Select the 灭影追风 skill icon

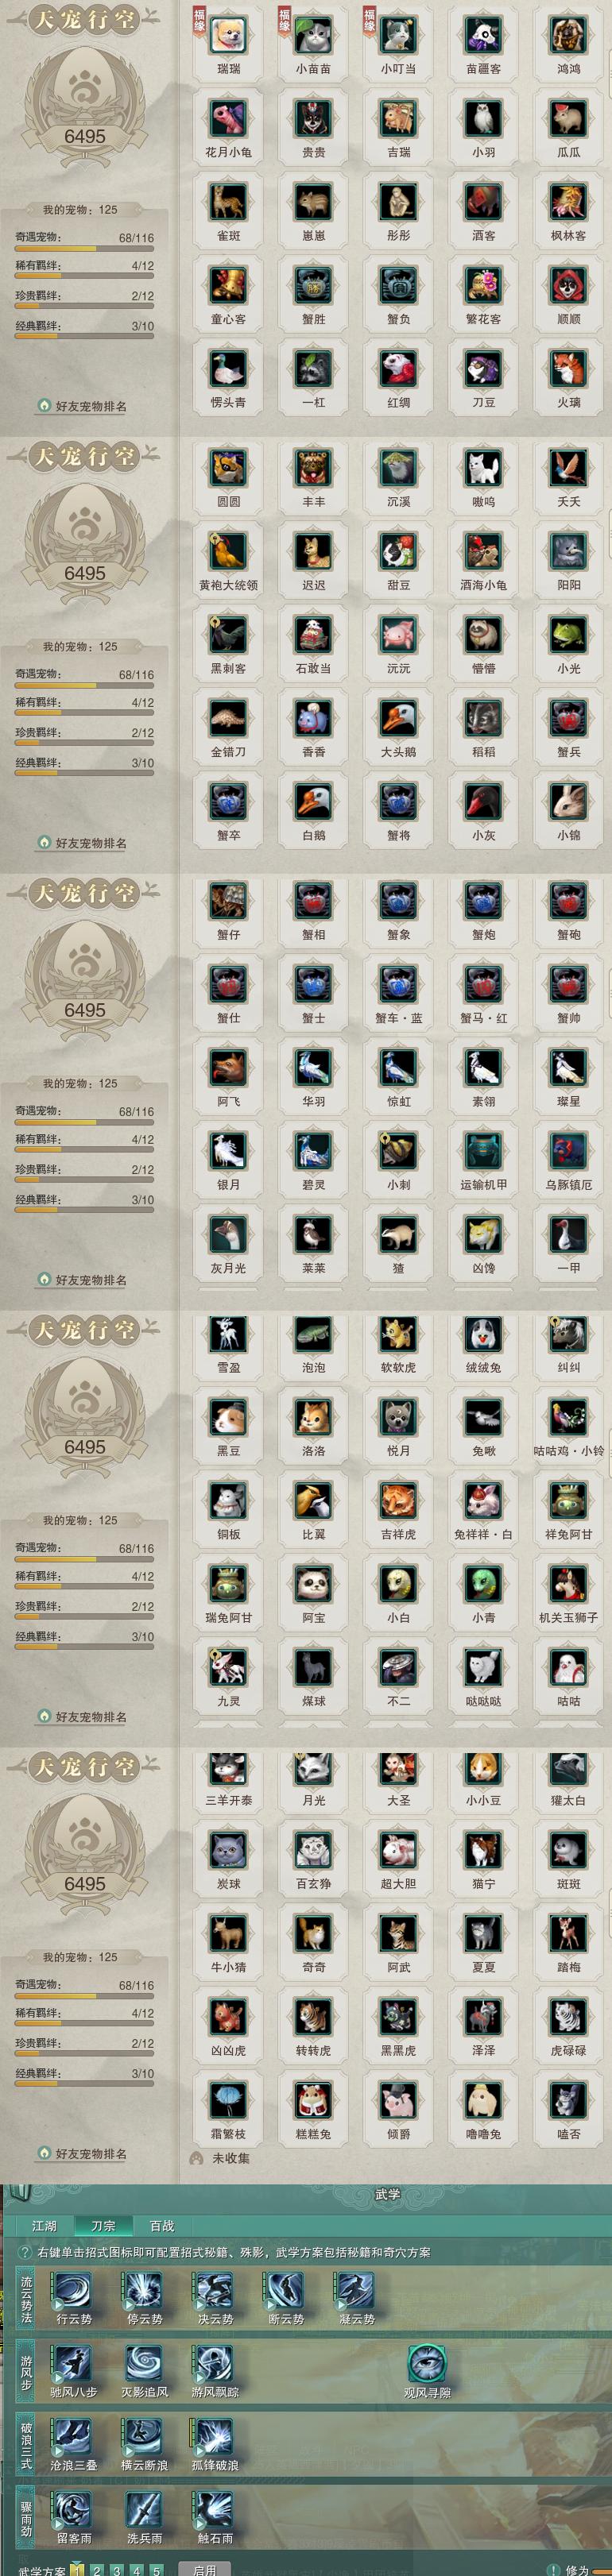click(x=144, y=2363)
